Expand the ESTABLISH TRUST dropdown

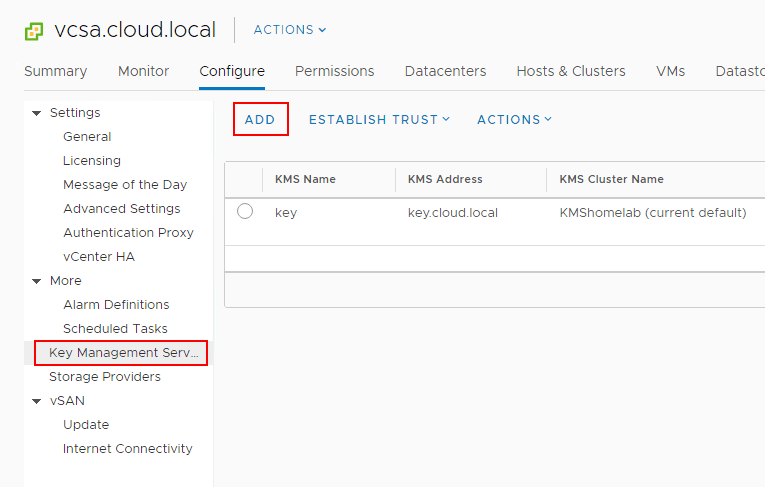click(379, 119)
